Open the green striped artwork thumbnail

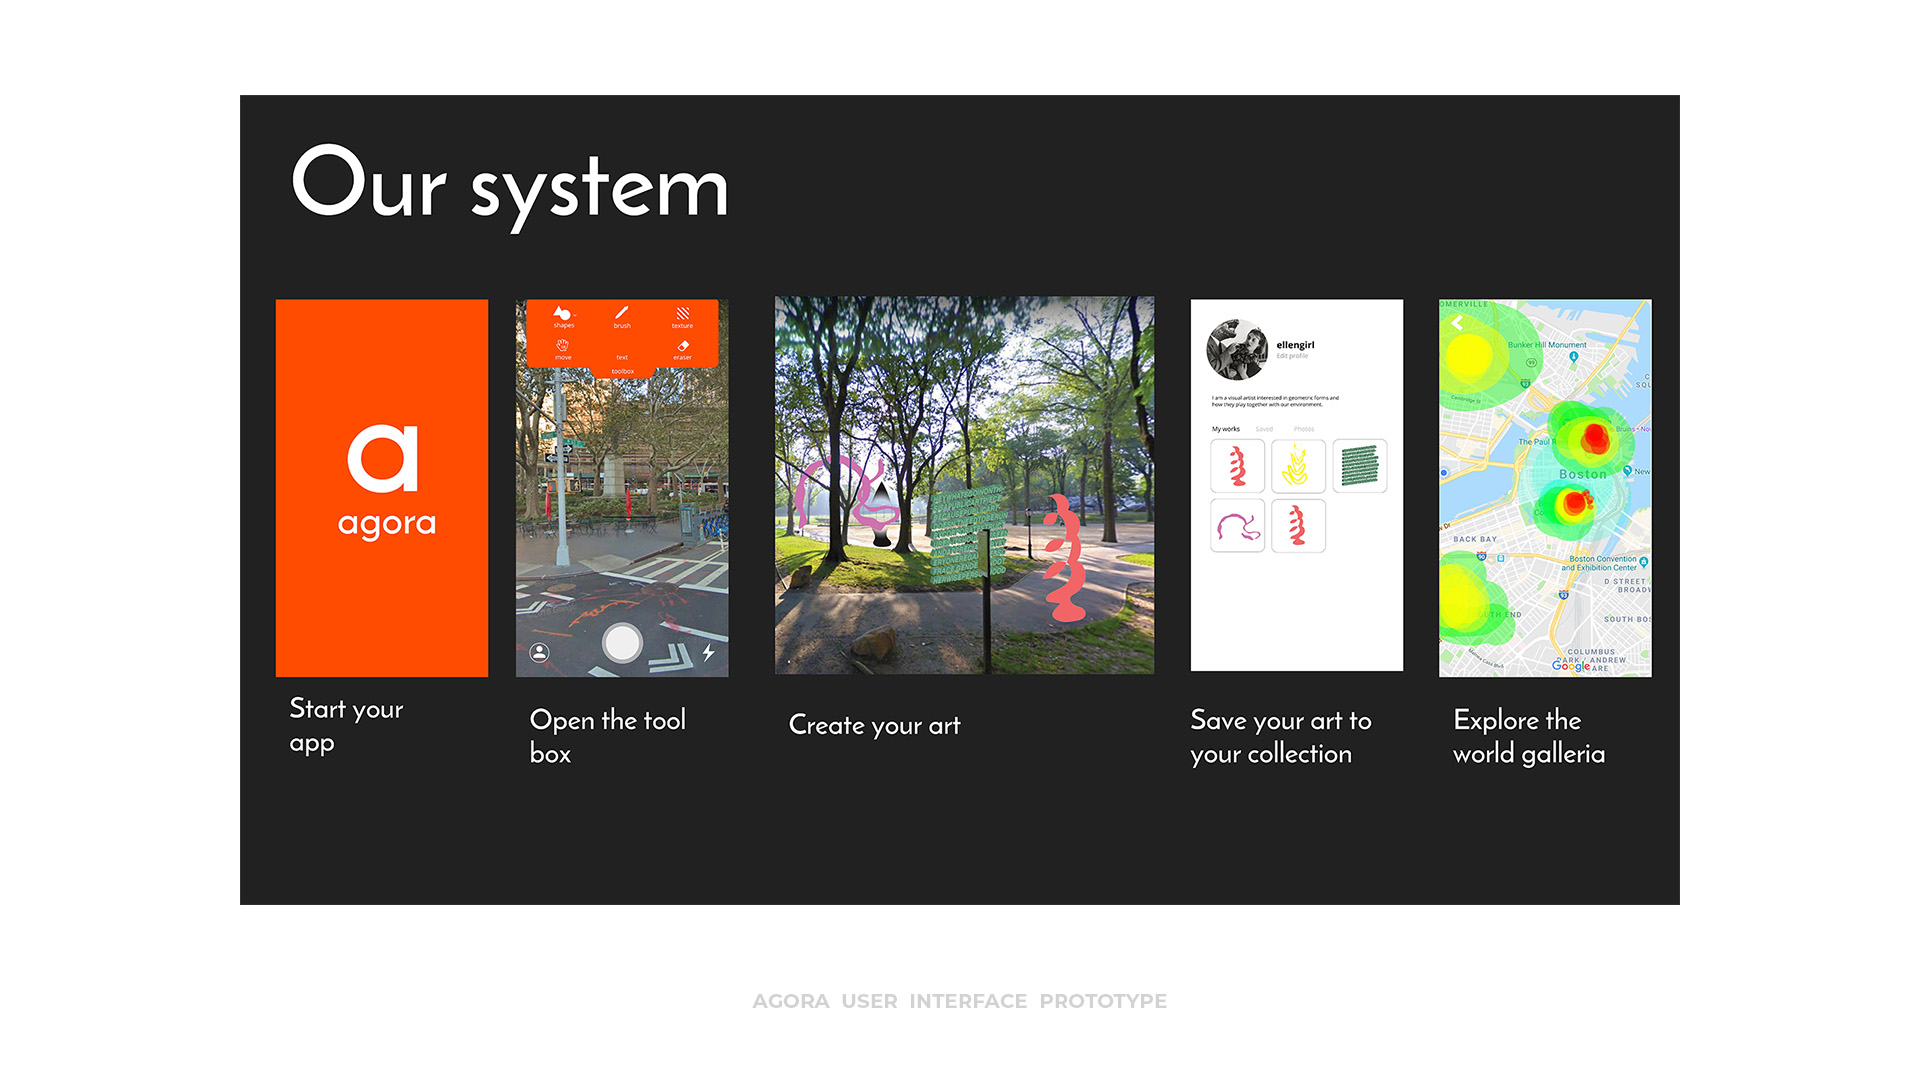coord(1359,466)
